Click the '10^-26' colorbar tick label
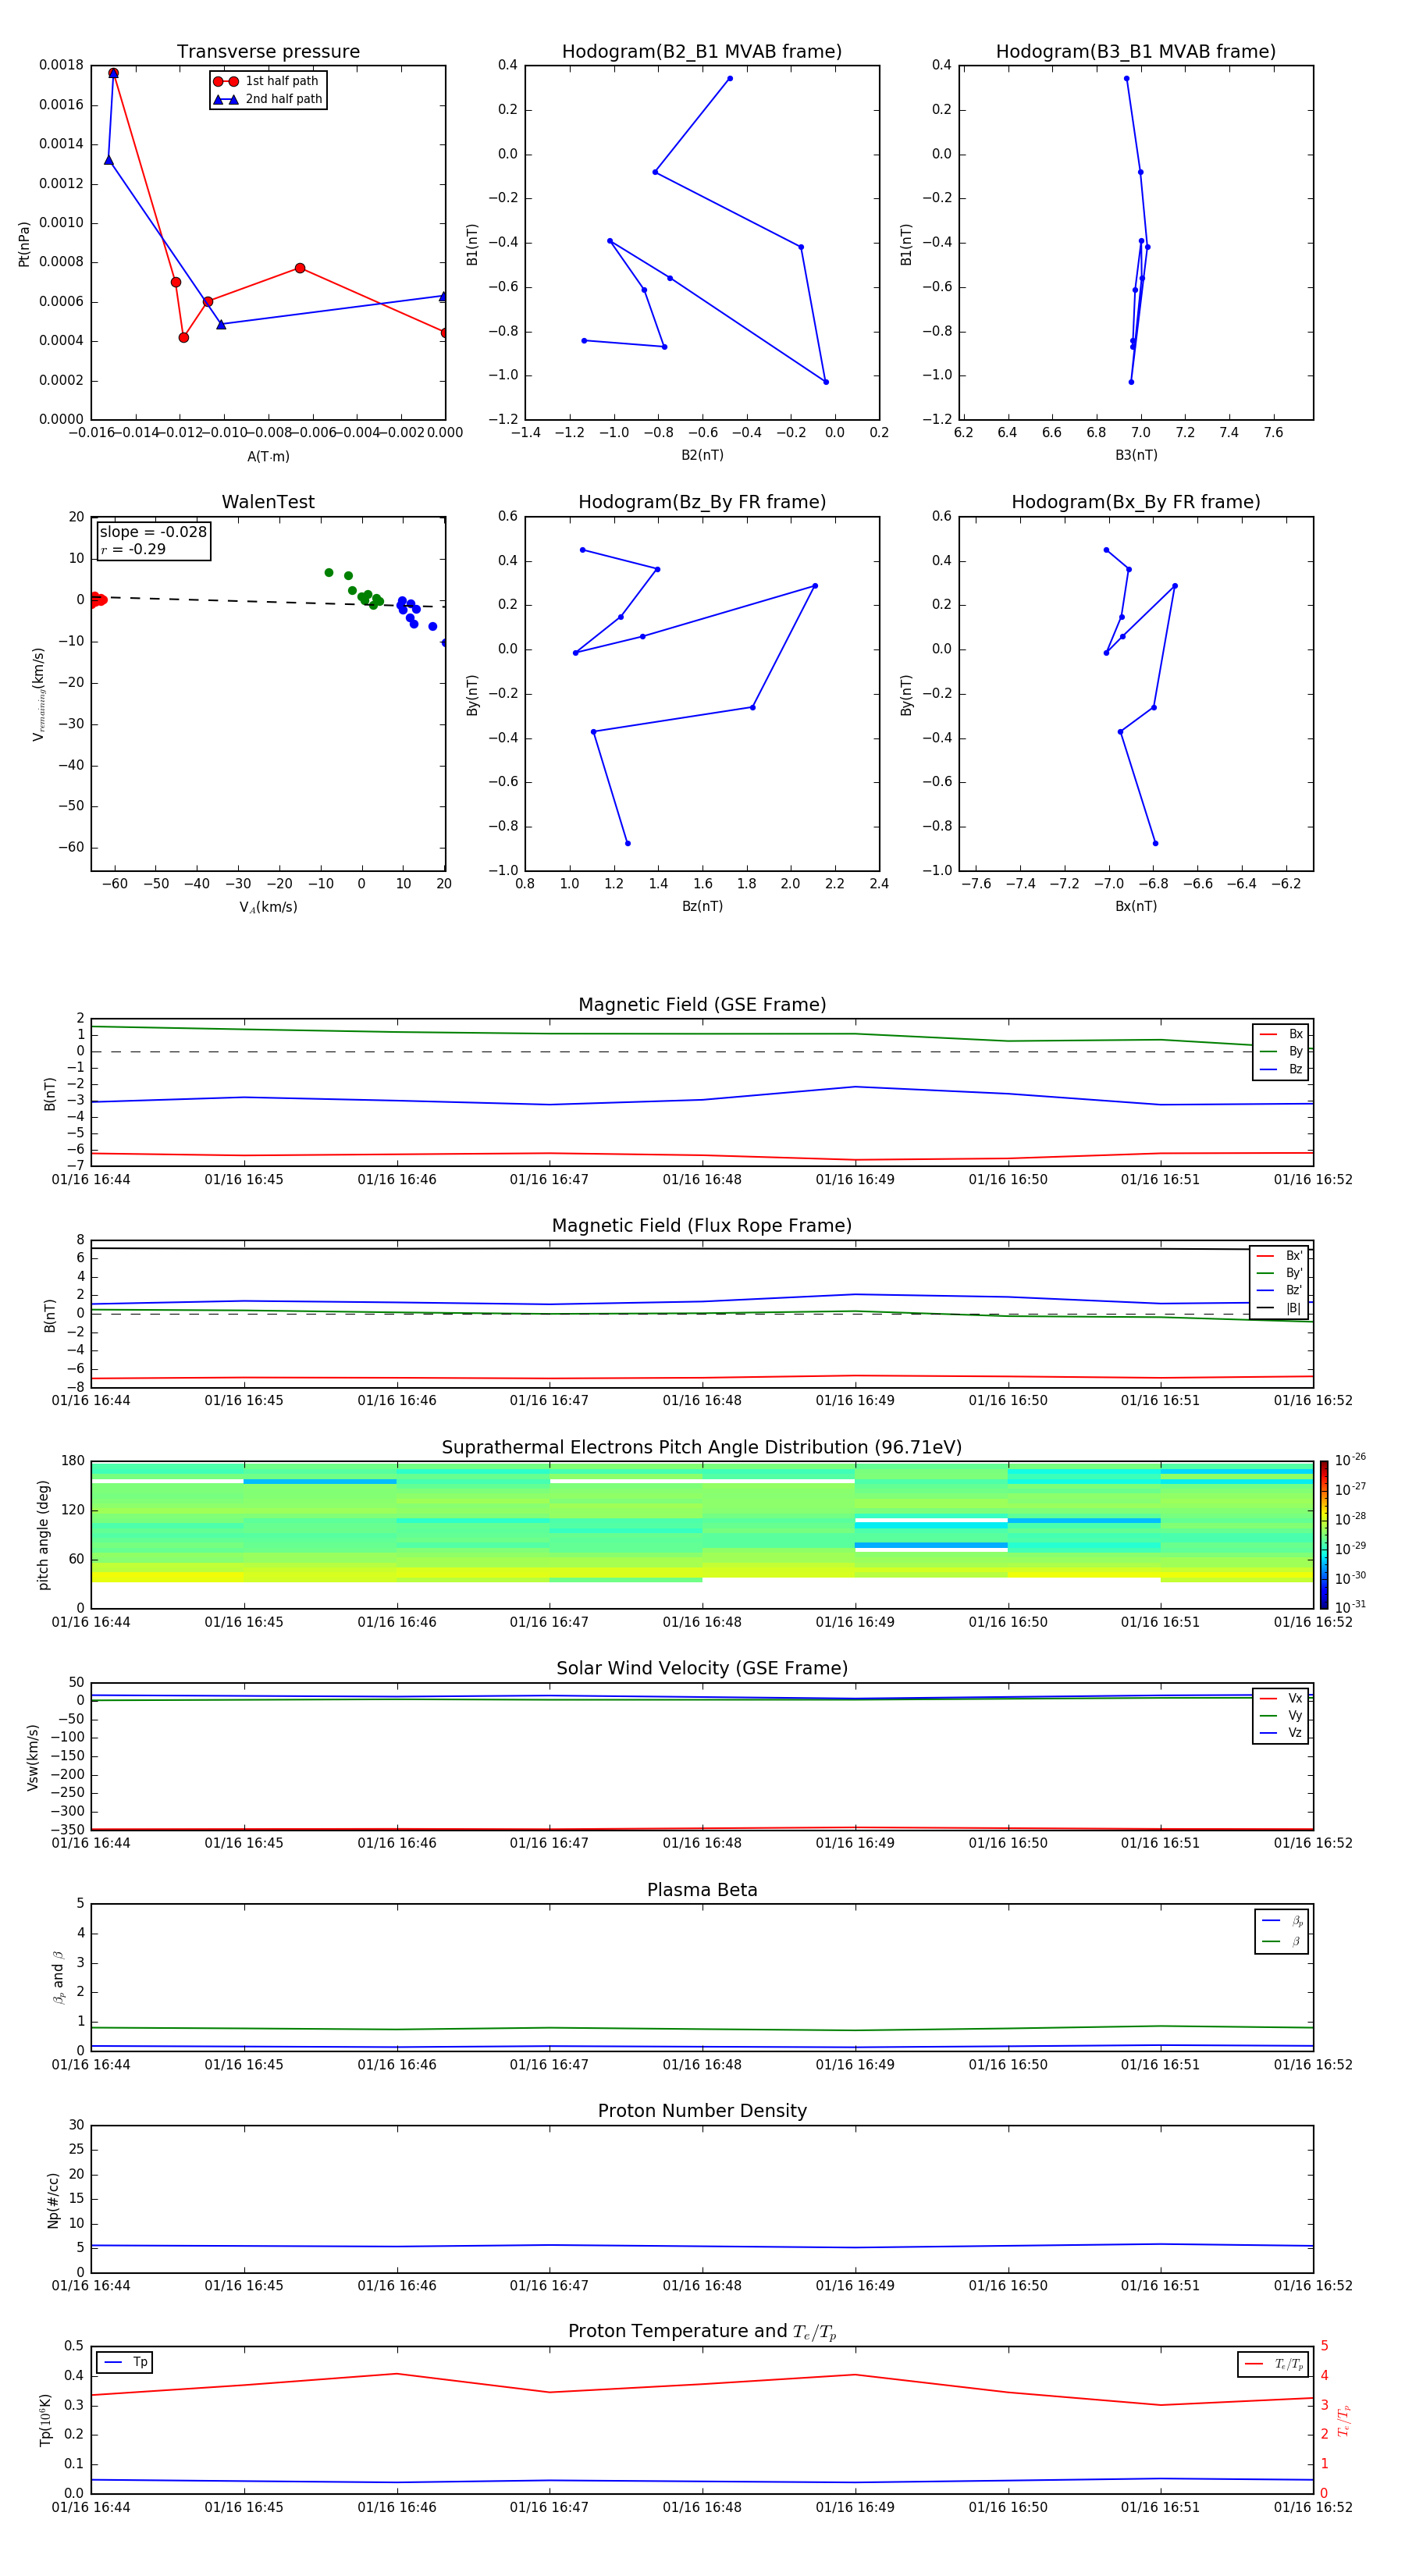 [1350, 1460]
